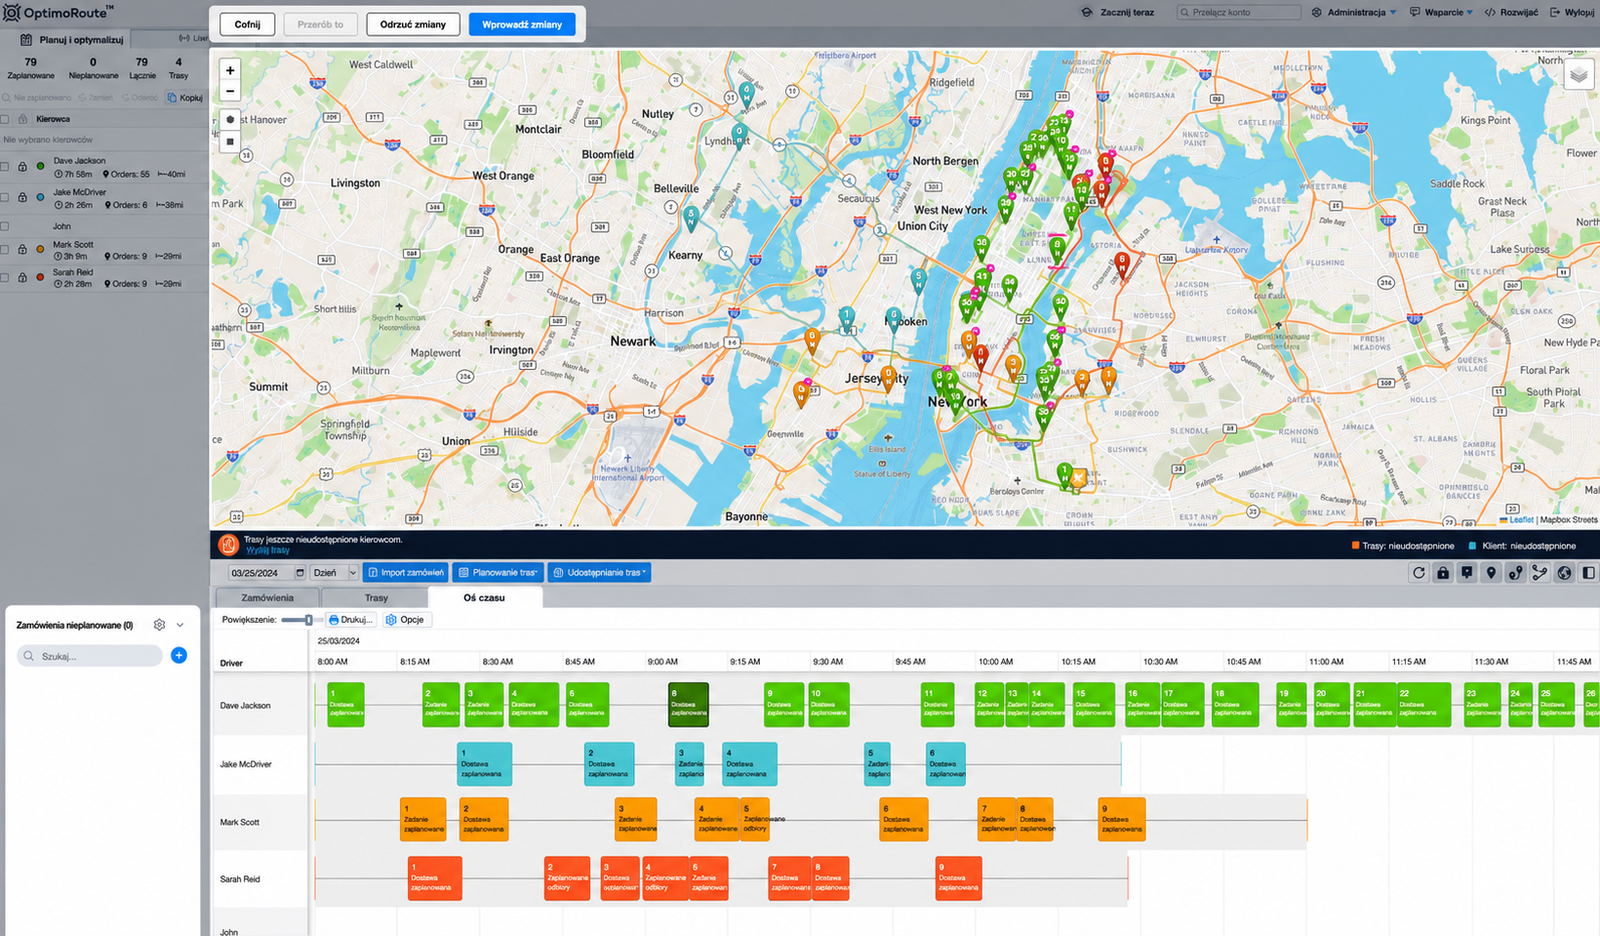Screen dimensions: 1600x936
Task: Open the calendar date picker icon
Action: click(300, 573)
